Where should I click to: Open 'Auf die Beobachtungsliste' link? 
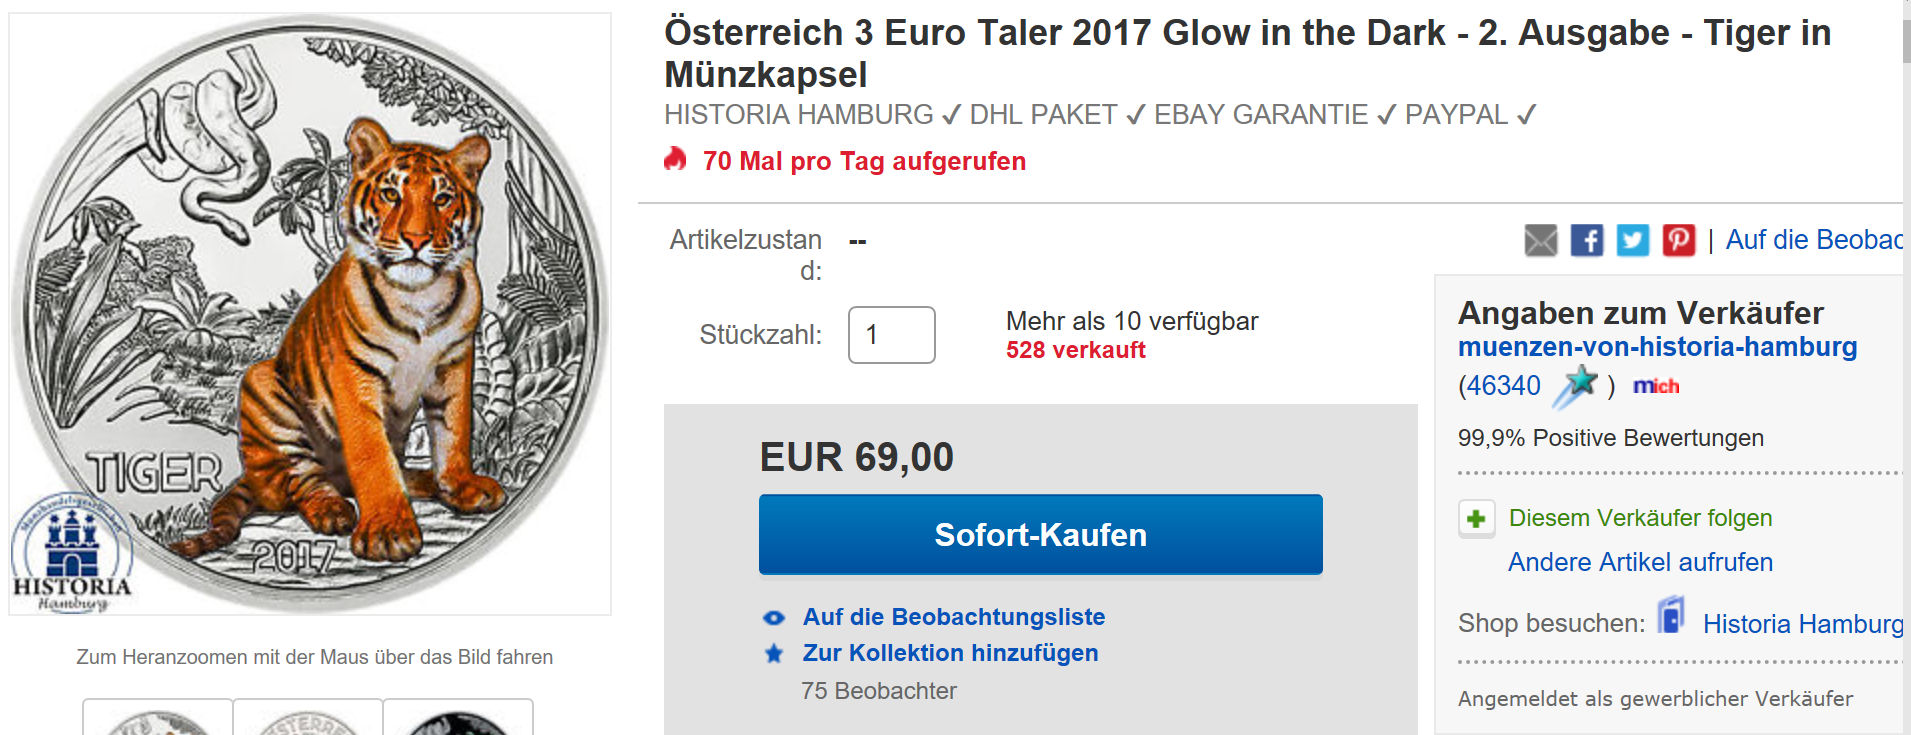[x=954, y=617]
